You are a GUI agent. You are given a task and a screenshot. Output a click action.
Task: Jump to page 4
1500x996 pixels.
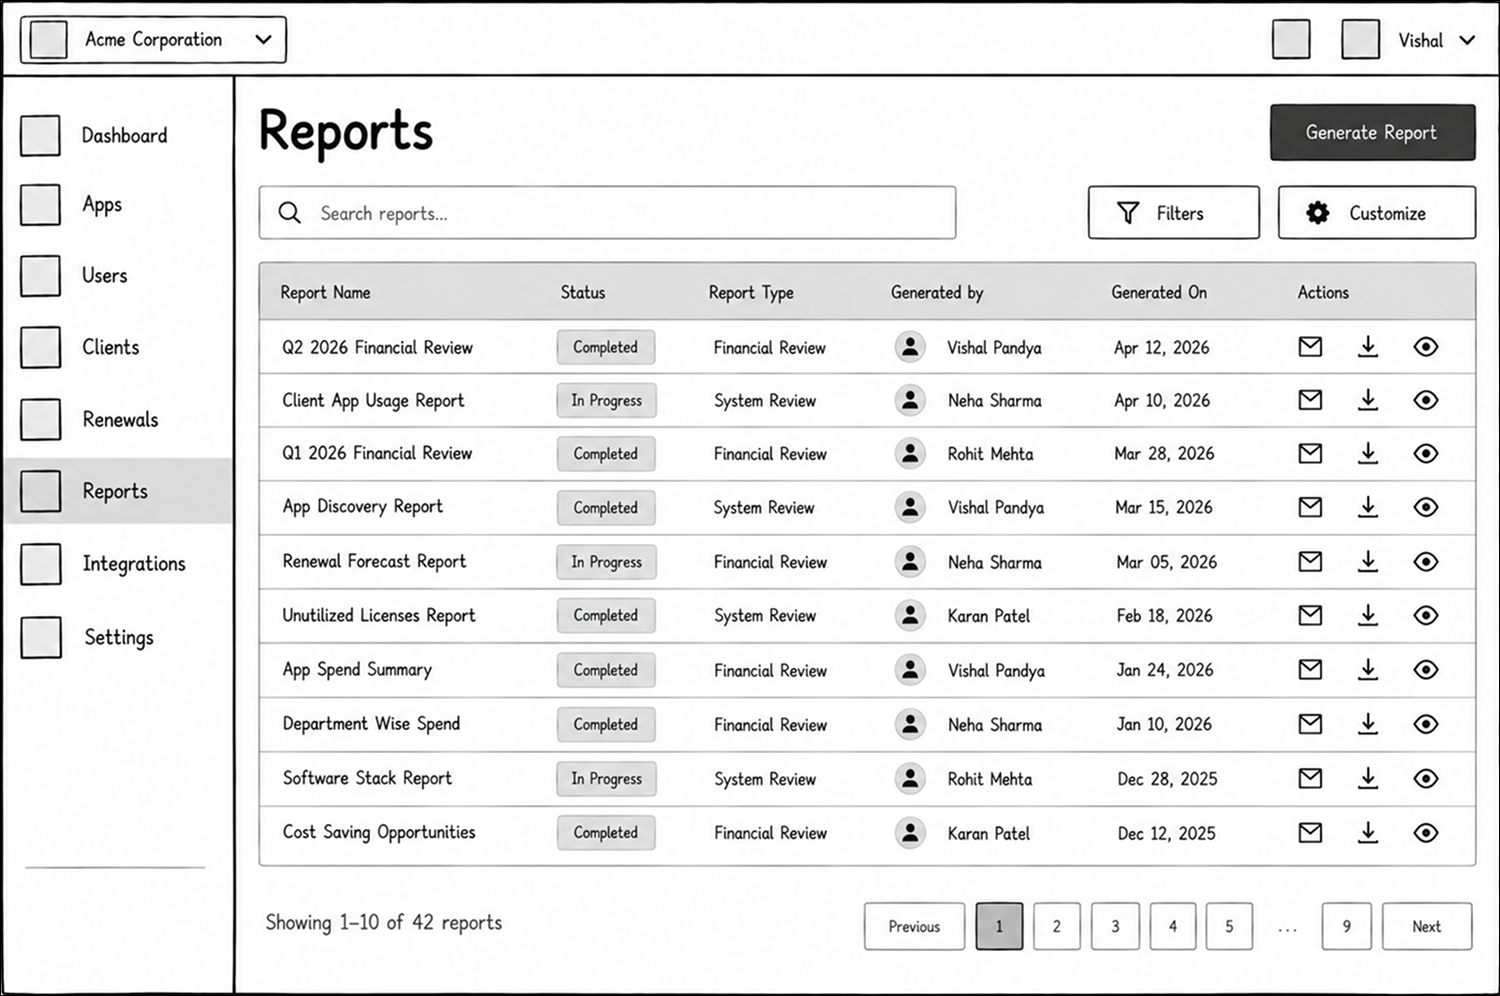point(1173,926)
